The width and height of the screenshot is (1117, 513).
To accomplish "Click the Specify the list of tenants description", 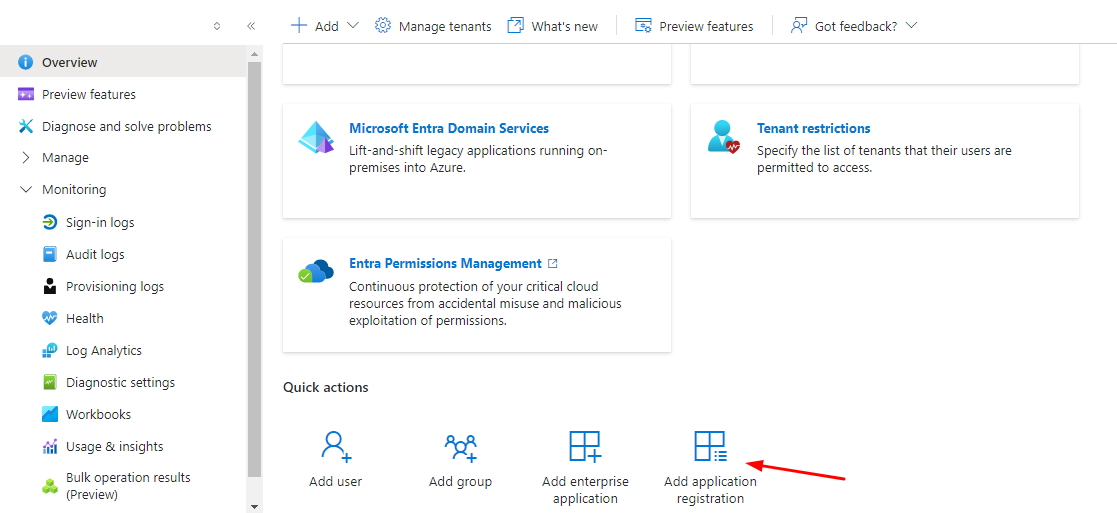I will (884, 160).
